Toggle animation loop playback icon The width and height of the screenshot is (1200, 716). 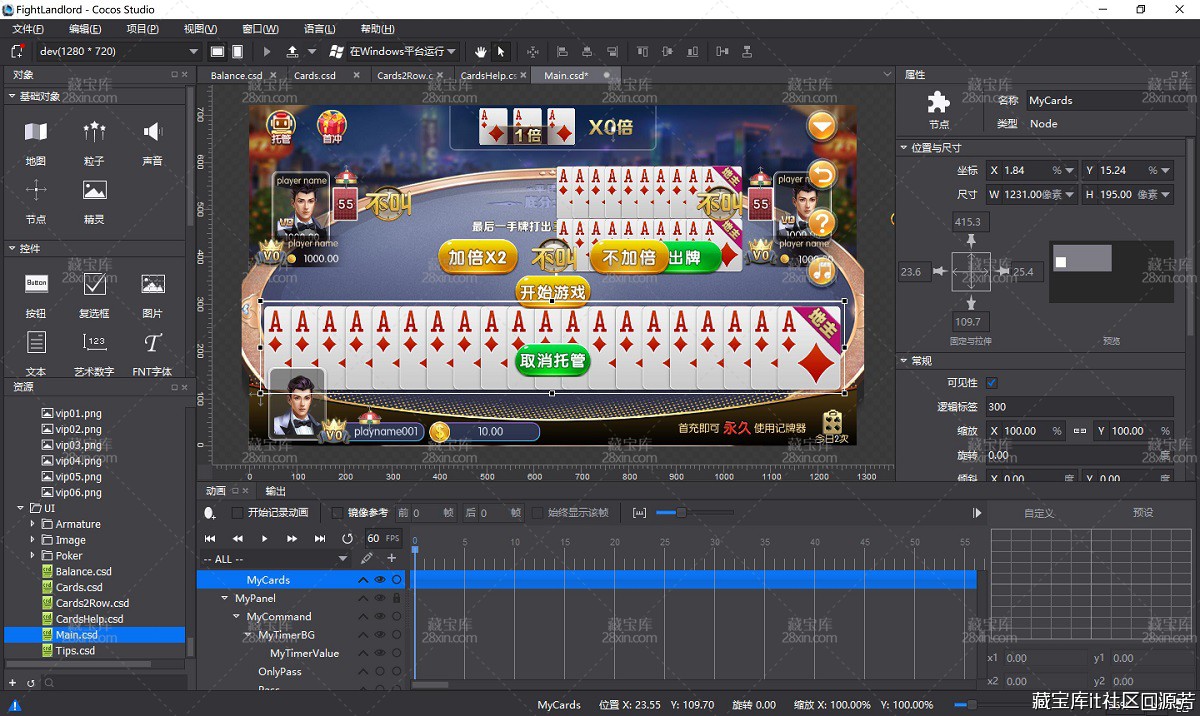coord(347,538)
